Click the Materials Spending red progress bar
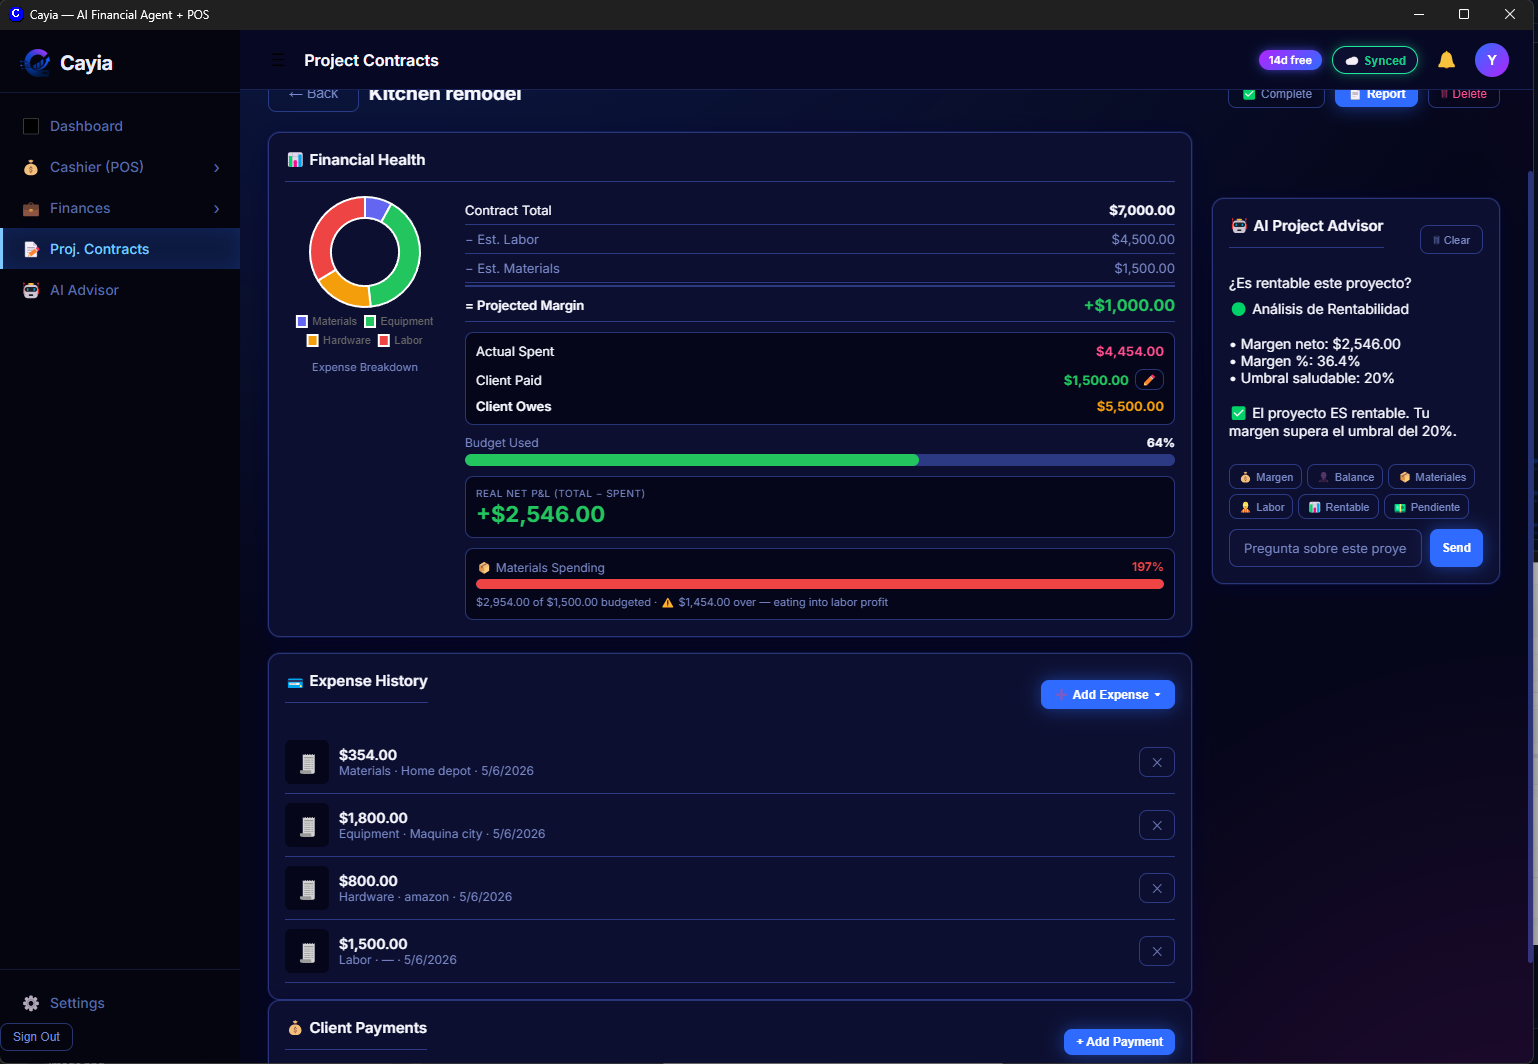 820,584
